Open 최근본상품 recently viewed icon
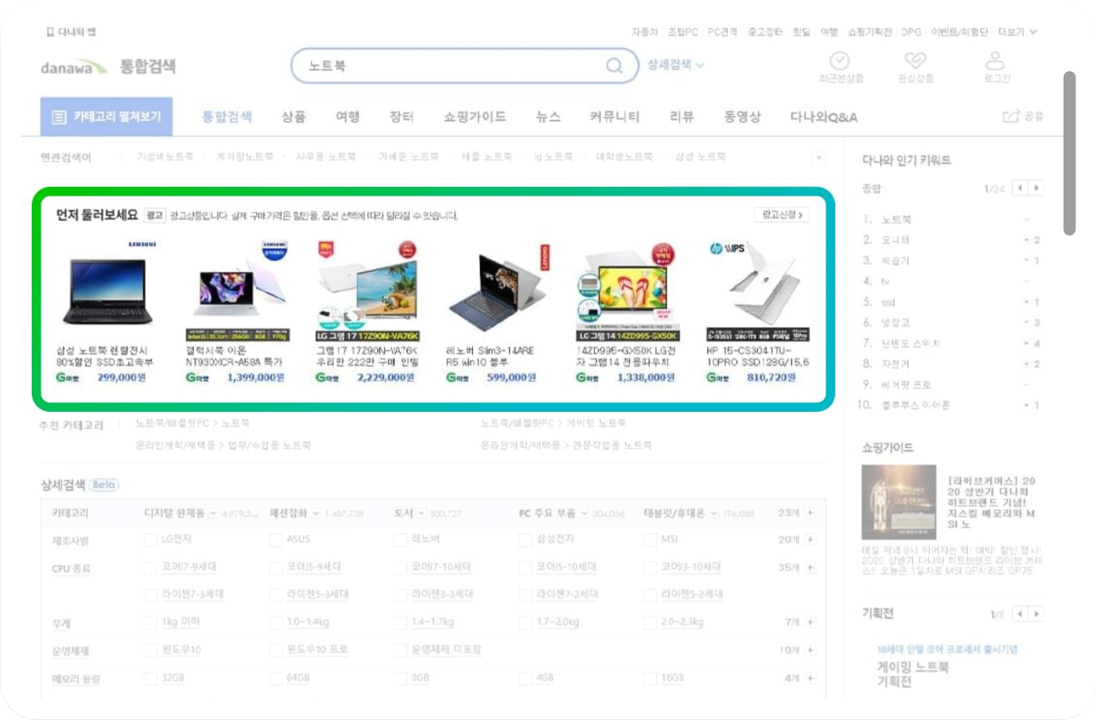1096x720 pixels. pyautogui.click(x=839, y=61)
